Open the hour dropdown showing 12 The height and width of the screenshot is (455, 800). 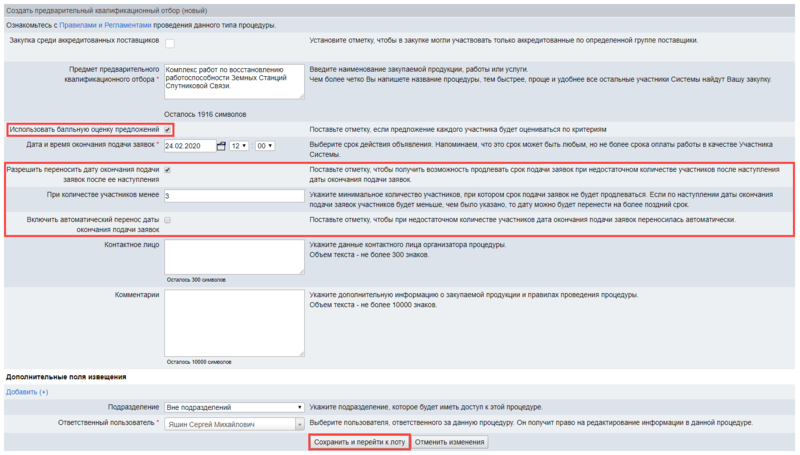click(x=240, y=146)
